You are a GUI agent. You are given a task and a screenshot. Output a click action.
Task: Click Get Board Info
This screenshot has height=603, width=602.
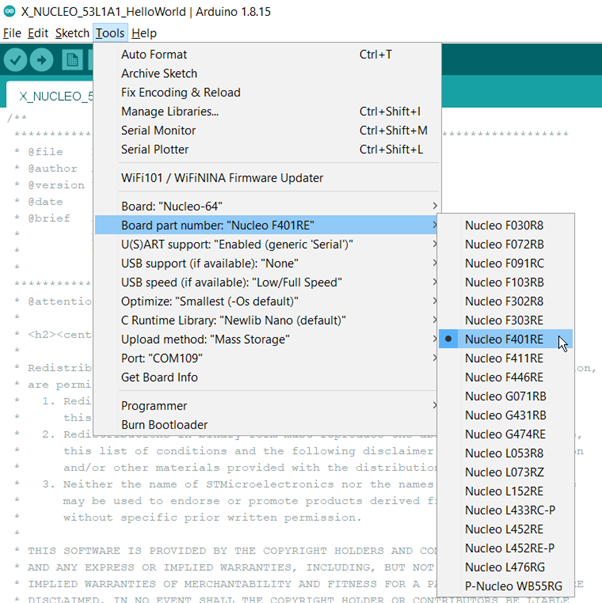pos(266,377)
